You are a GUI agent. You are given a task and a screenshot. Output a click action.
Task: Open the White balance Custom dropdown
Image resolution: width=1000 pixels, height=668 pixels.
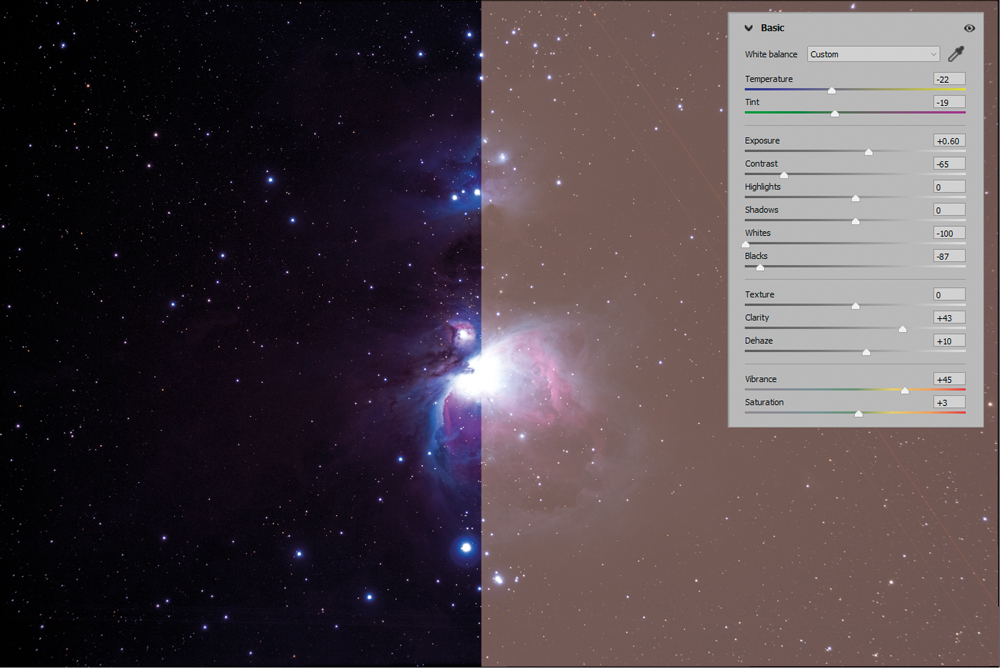click(873, 54)
